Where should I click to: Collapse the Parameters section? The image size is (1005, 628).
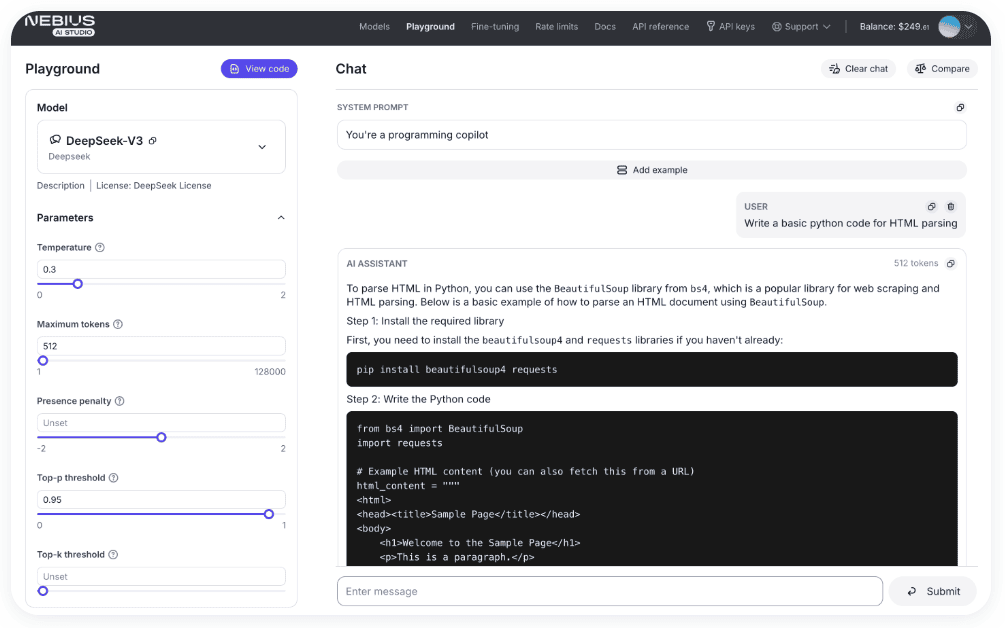281,218
